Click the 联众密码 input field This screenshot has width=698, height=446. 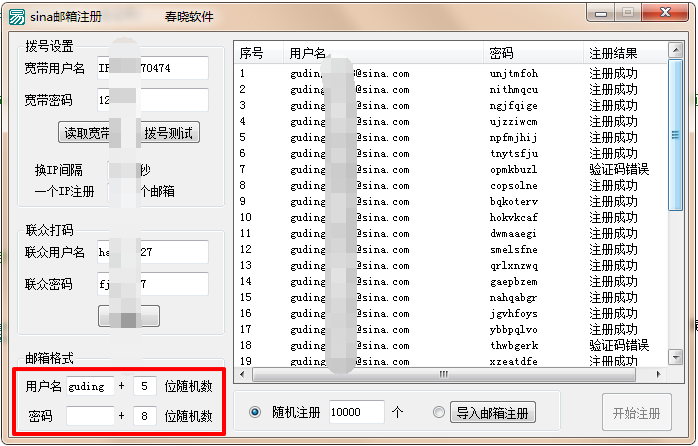pyautogui.click(x=153, y=284)
